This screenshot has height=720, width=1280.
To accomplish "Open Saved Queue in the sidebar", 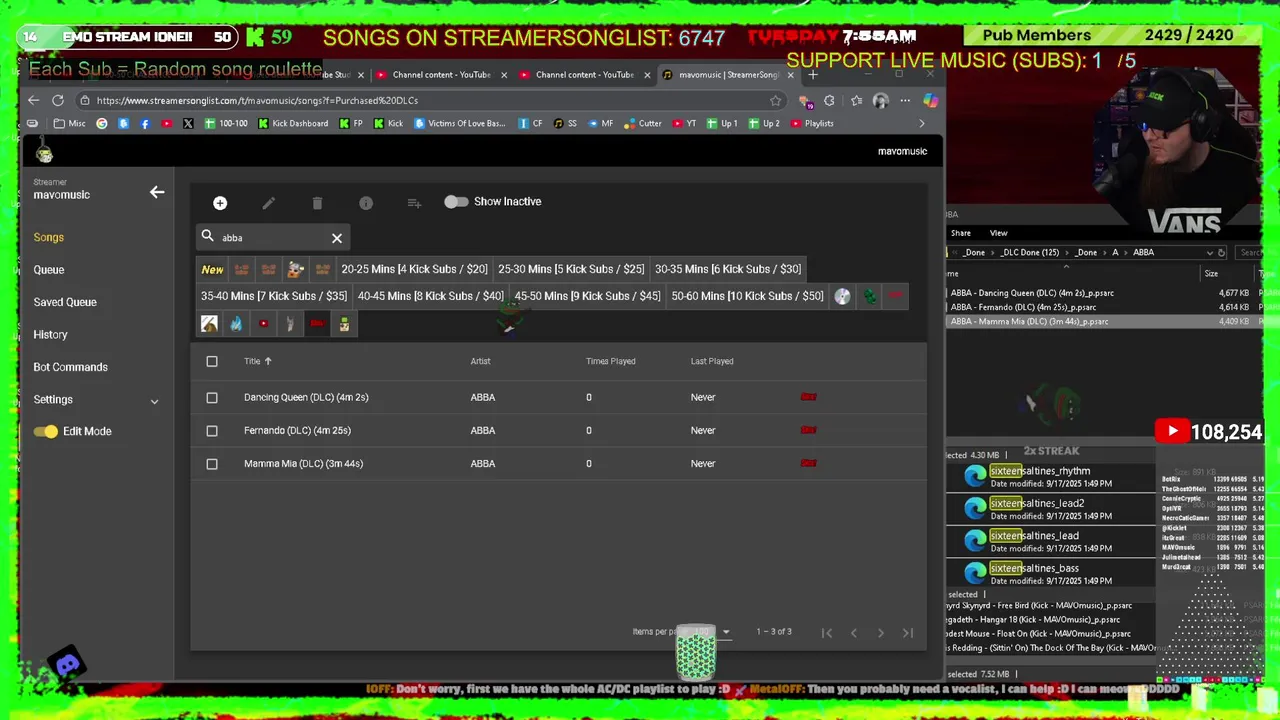I will (x=65, y=302).
